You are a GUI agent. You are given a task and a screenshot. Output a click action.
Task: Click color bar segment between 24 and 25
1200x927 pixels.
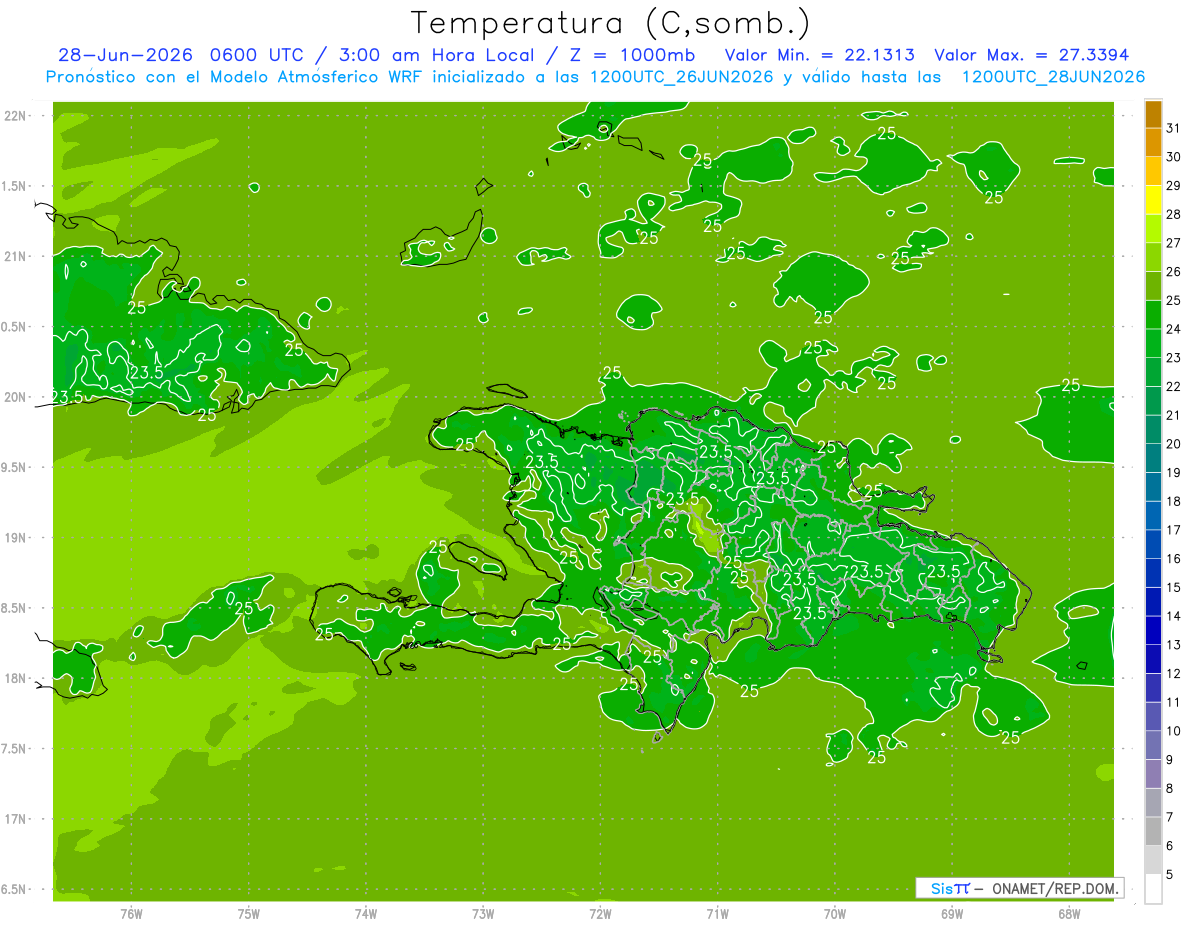click(1153, 315)
